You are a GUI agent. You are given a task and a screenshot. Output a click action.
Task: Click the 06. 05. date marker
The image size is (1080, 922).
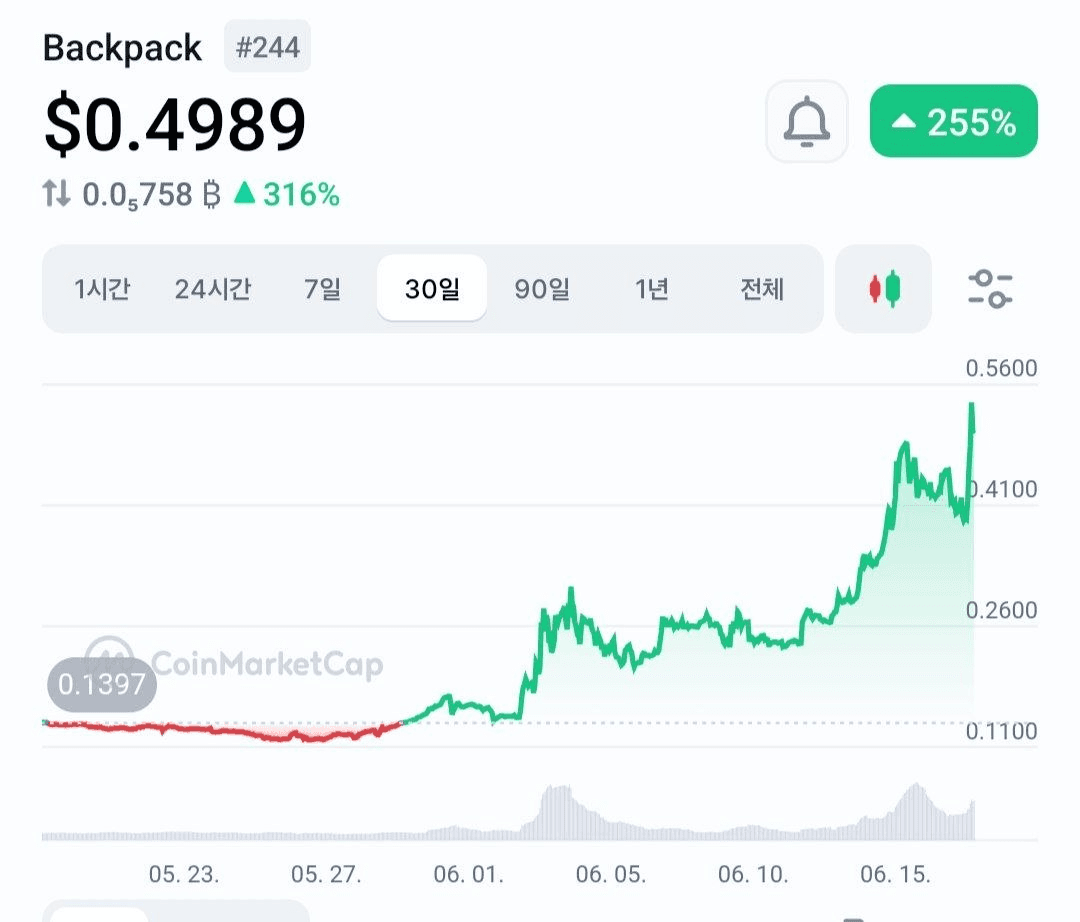[611, 874]
